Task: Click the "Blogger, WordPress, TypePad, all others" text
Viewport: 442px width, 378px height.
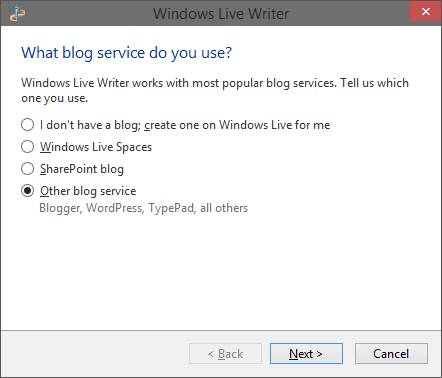Action: 144,208
